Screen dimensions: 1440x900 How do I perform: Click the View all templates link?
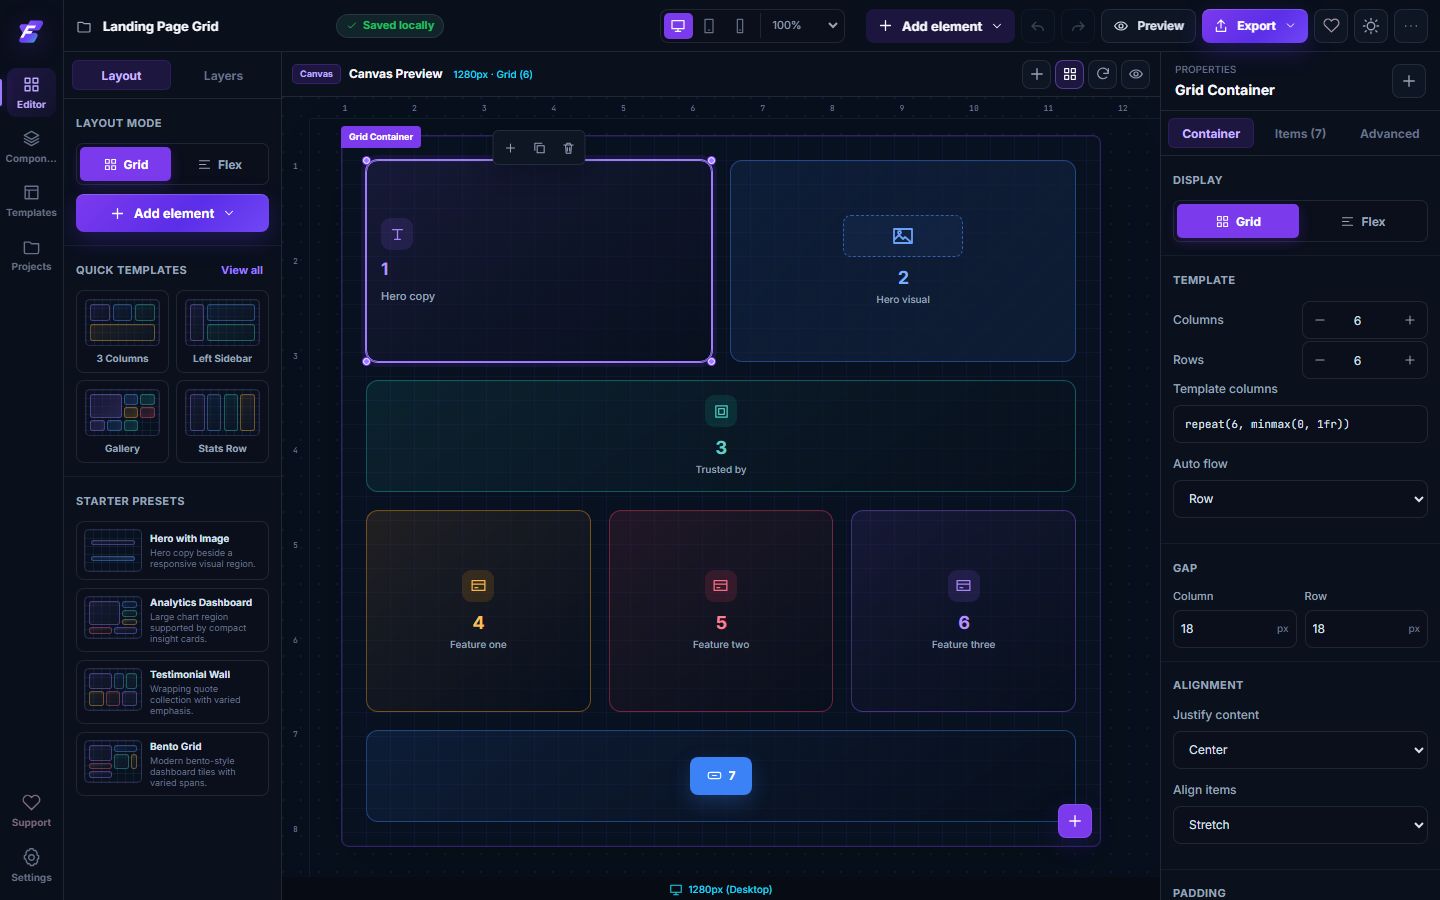click(242, 270)
